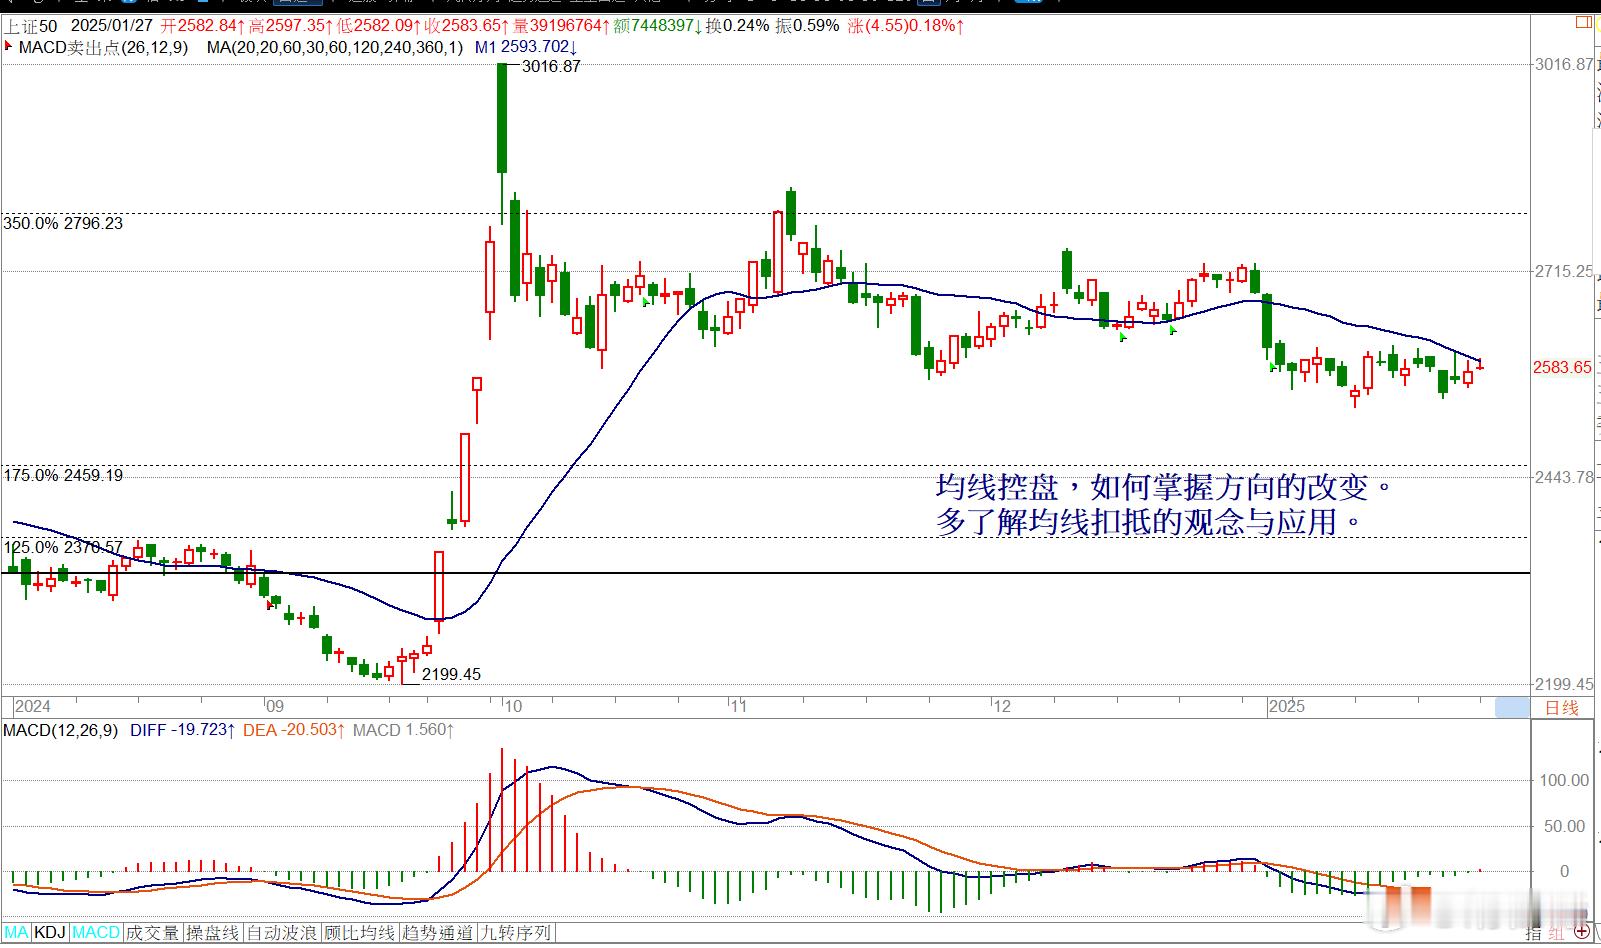Click the 12 month marker on the time axis
The width and height of the screenshot is (1601, 948).
pyautogui.click(x=1002, y=706)
